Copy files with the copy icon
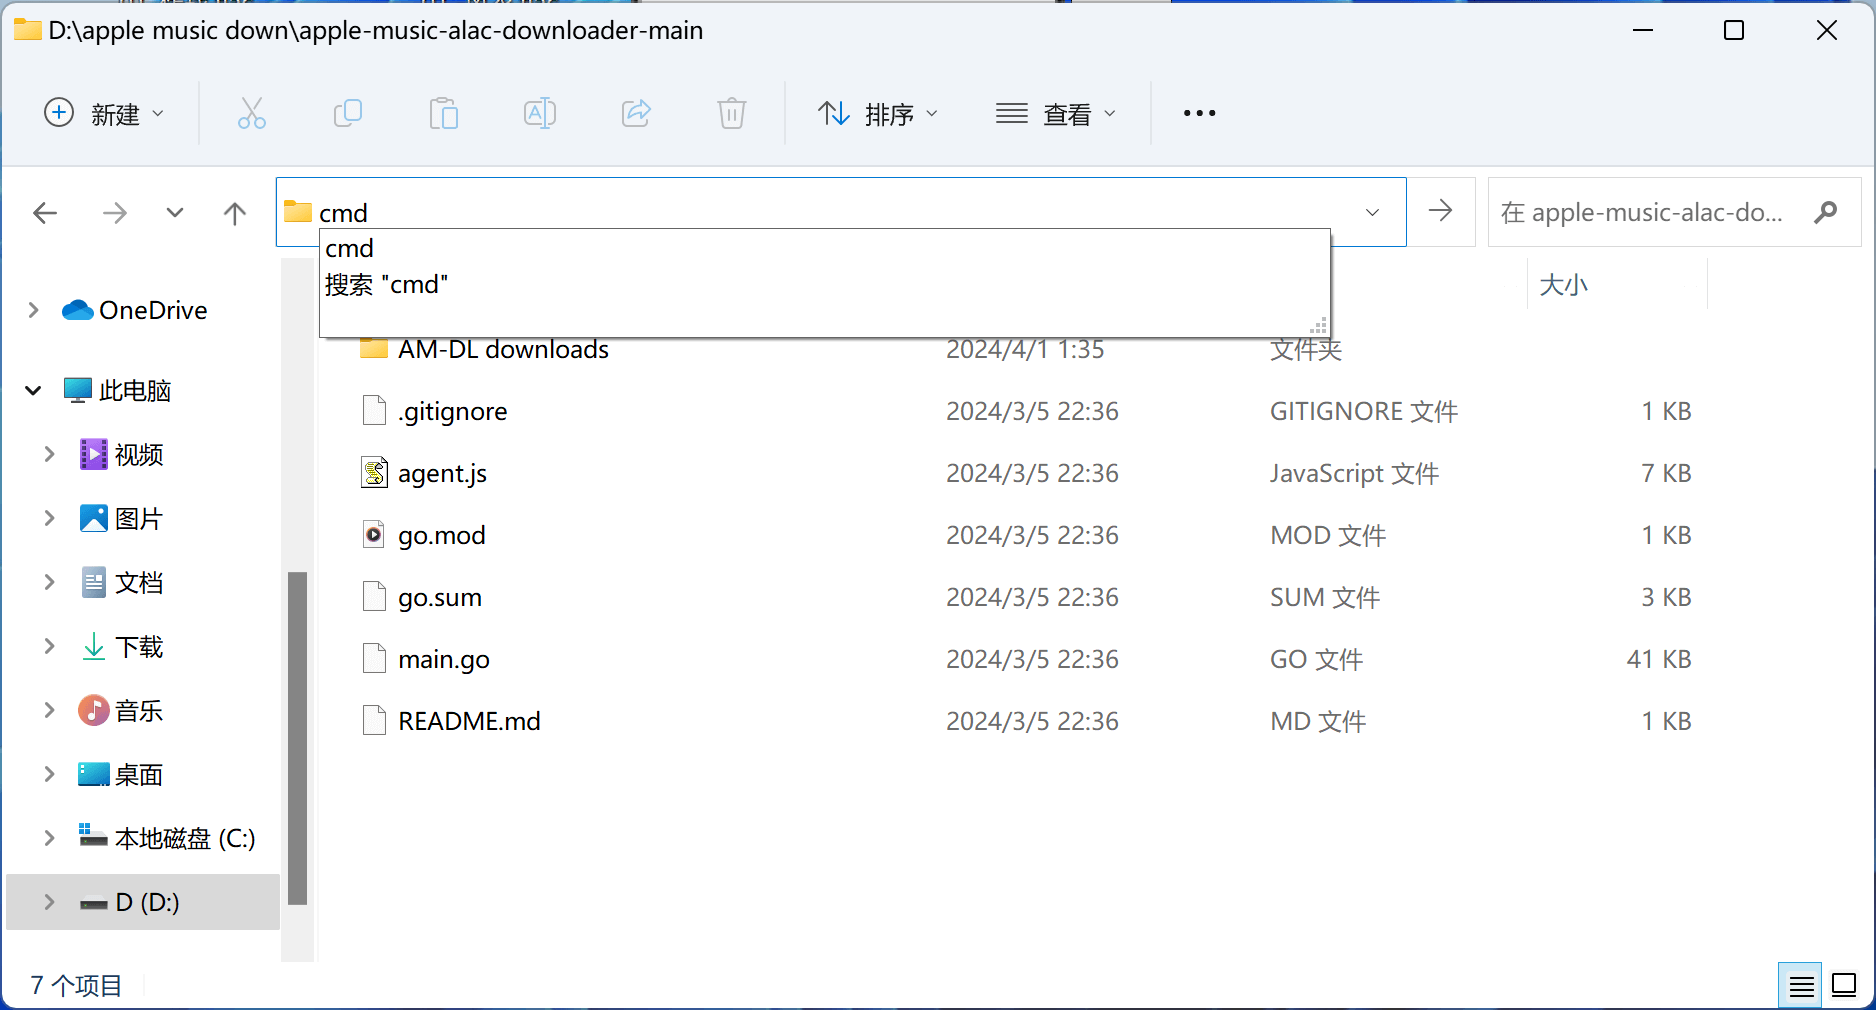Image resolution: width=1876 pixels, height=1010 pixels. [348, 113]
